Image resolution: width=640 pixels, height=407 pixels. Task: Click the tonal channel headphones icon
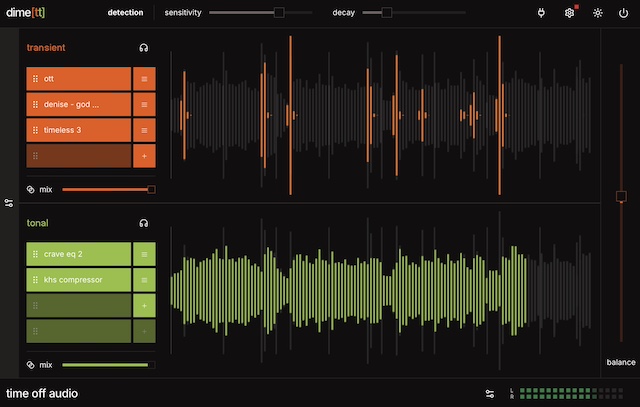144,223
